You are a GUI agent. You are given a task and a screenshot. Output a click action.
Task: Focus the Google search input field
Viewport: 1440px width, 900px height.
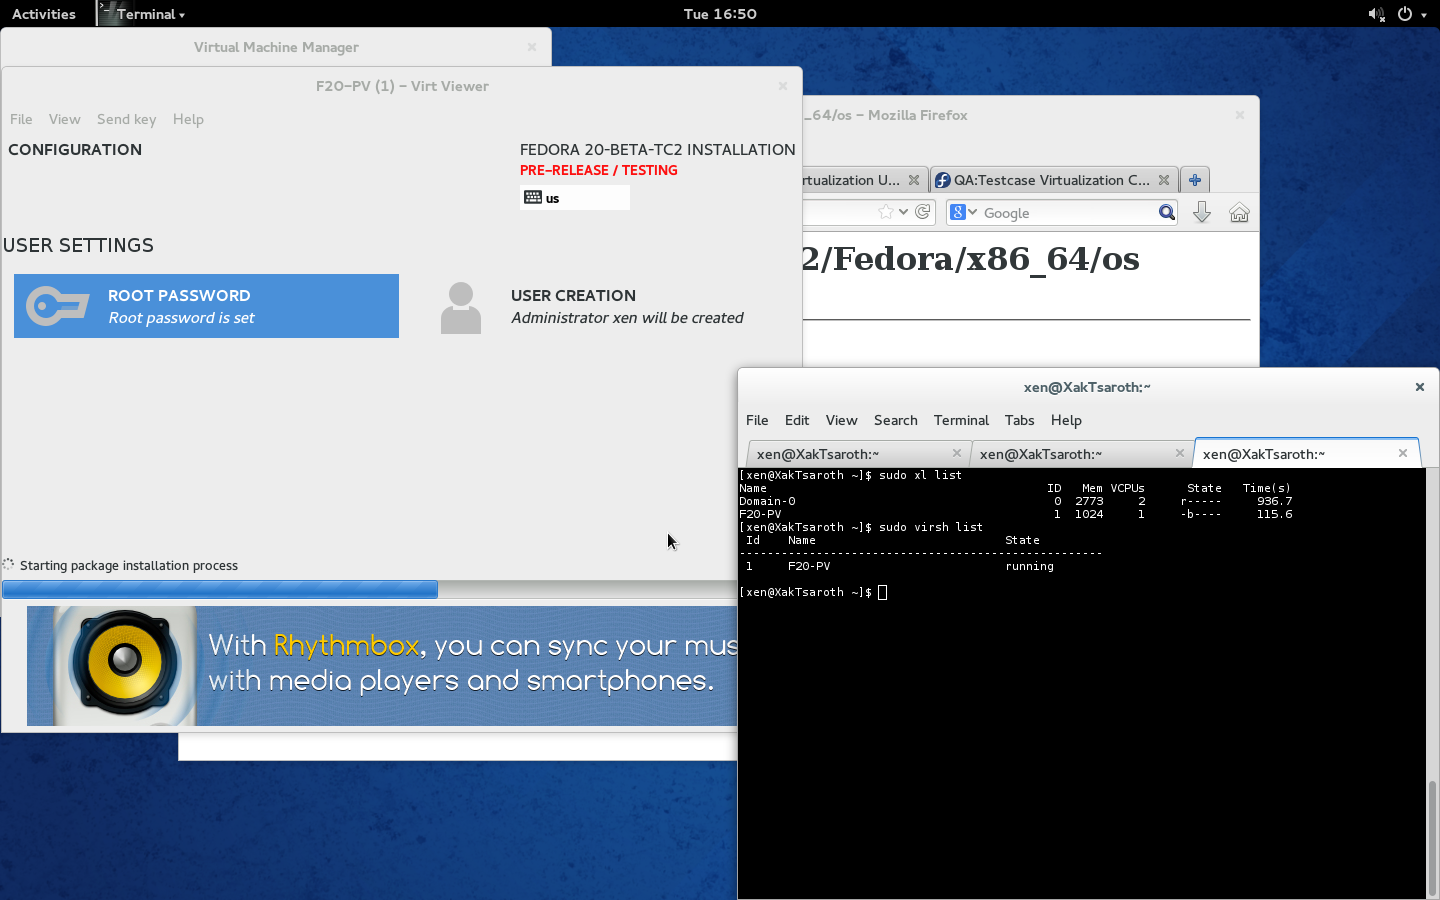1066,213
